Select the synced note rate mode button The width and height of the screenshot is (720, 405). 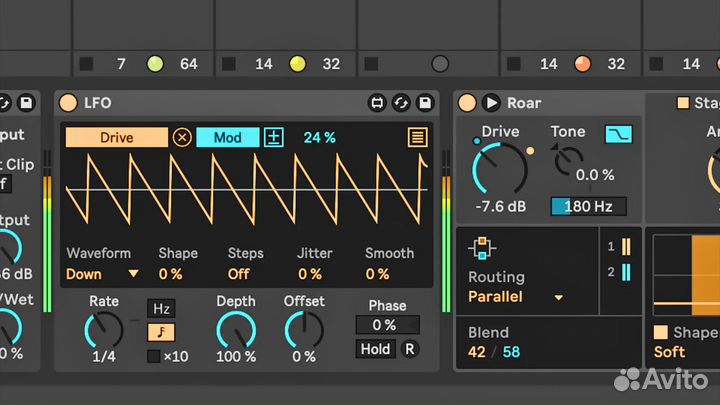[161, 332]
